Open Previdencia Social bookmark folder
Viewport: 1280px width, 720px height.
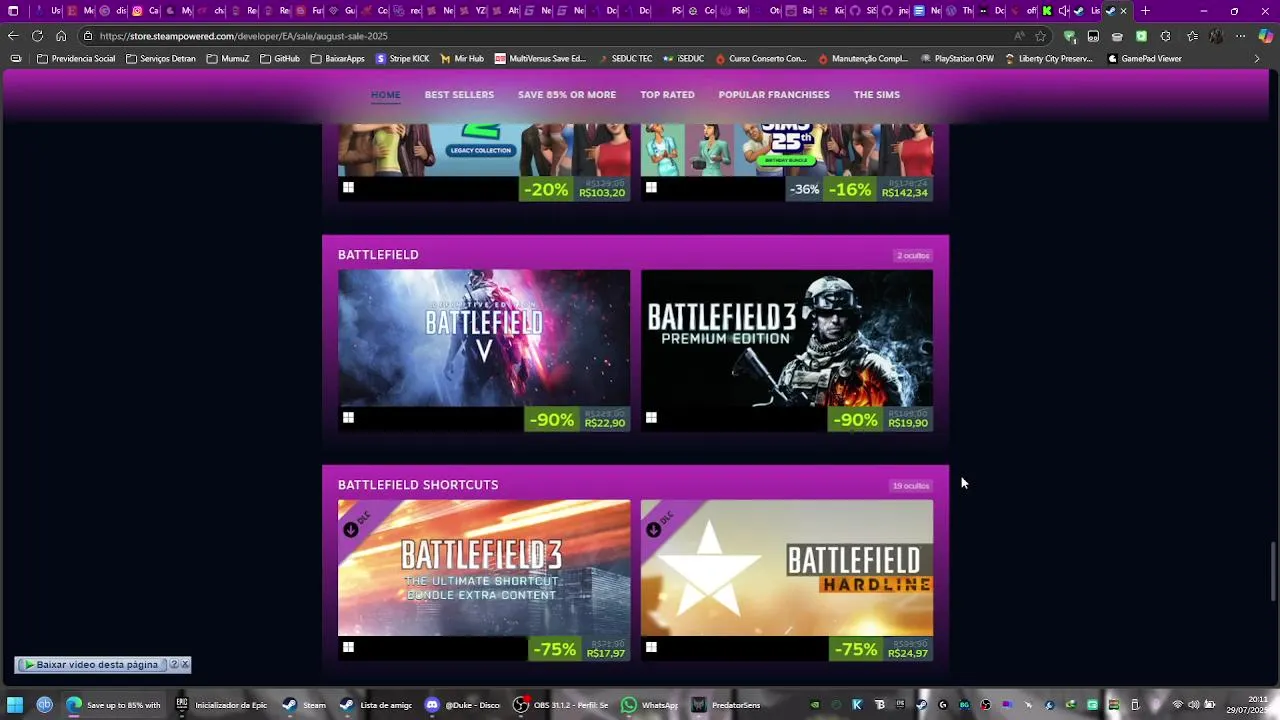[76, 59]
